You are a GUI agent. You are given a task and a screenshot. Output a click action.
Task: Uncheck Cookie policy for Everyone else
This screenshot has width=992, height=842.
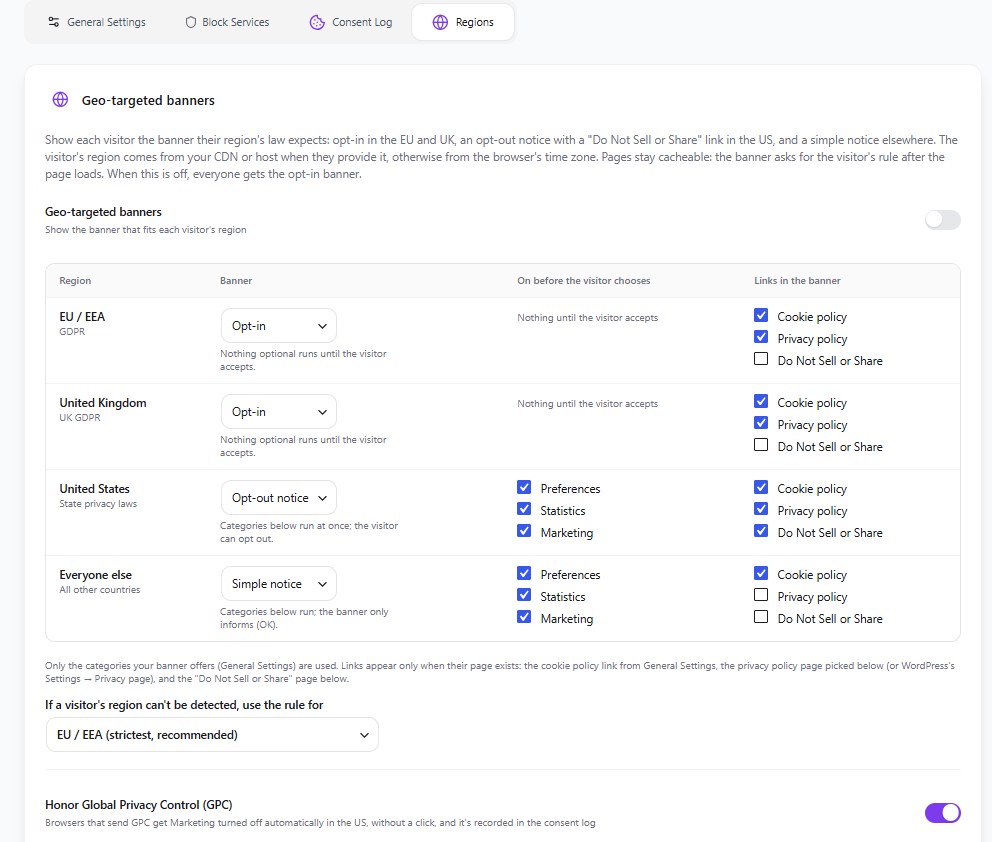click(x=761, y=573)
